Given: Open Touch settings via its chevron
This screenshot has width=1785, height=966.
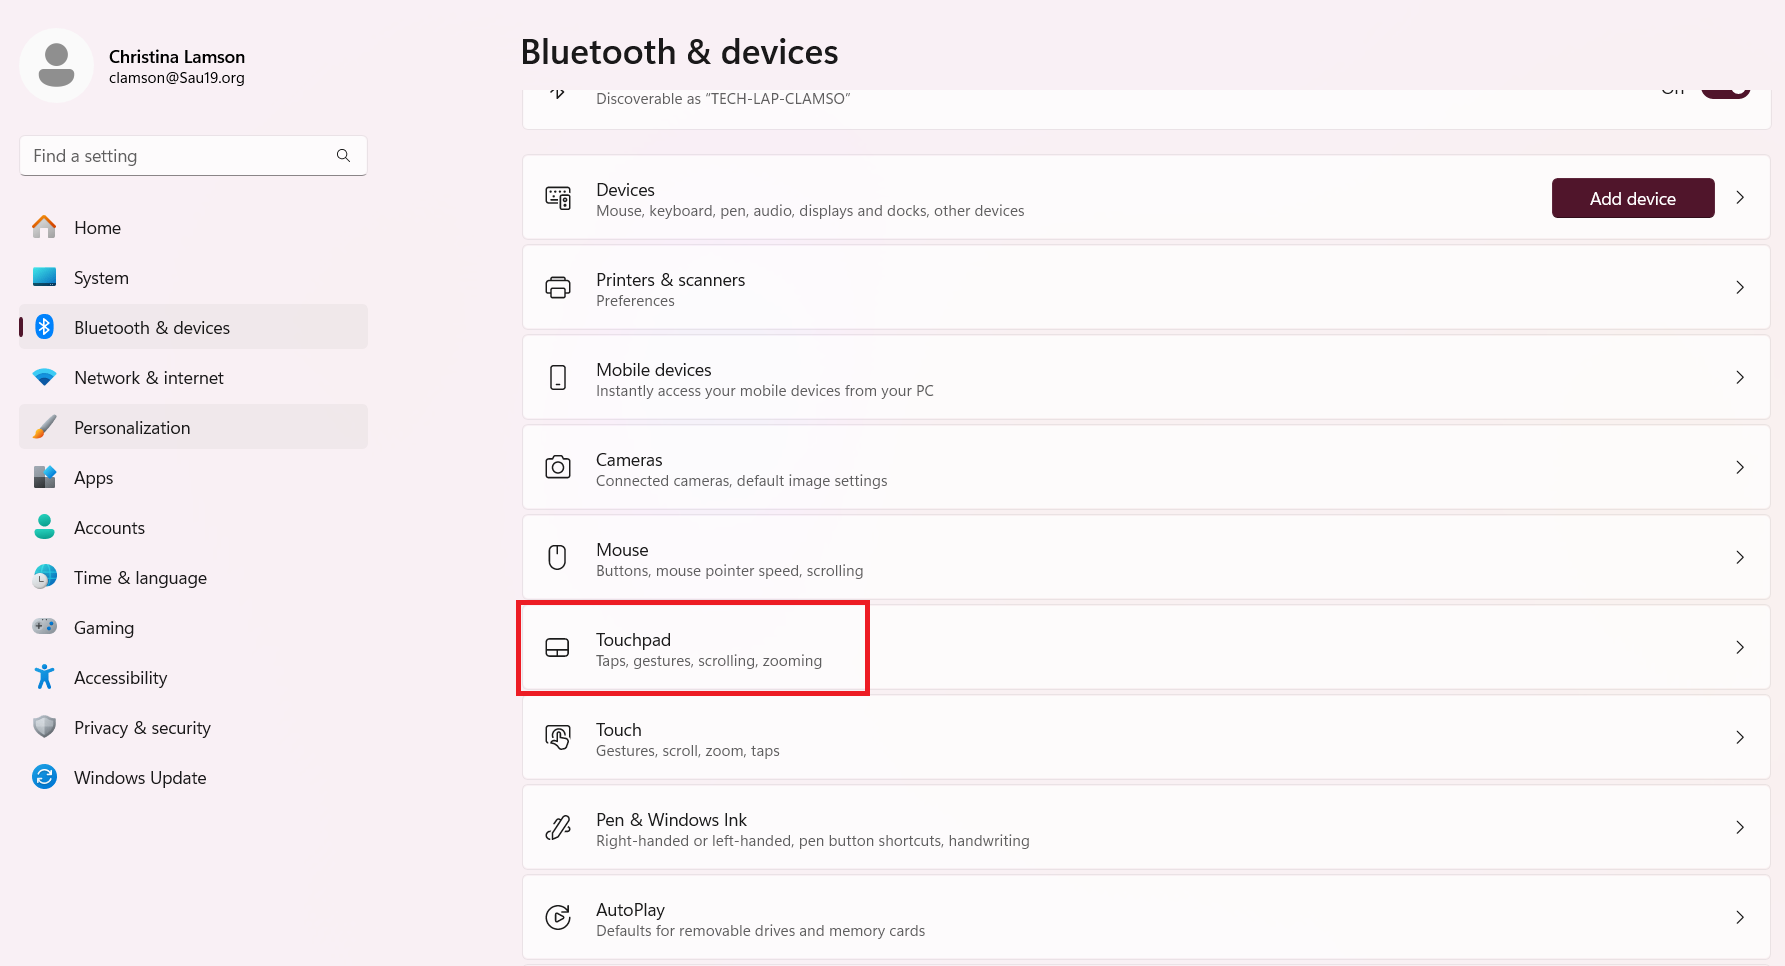Looking at the screenshot, I should [1740, 737].
